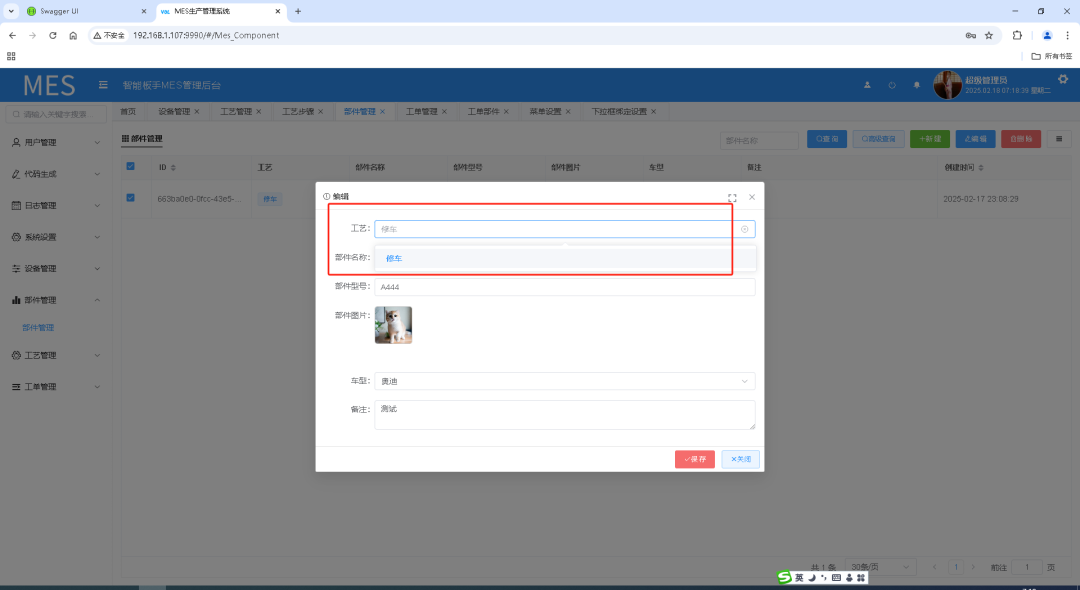Select 修车 from the 工艺 dropdown list

pos(394,259)
